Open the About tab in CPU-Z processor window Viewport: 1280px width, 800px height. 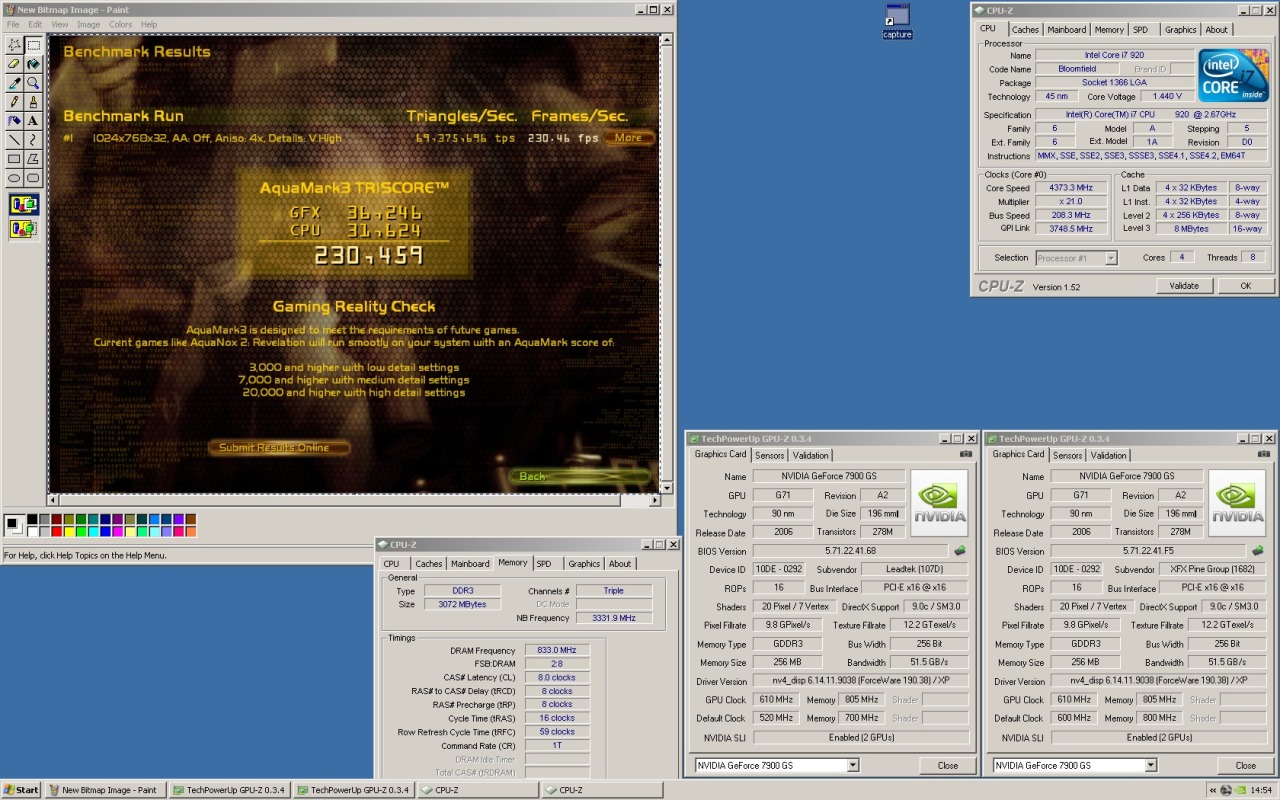click(1216, 30)
